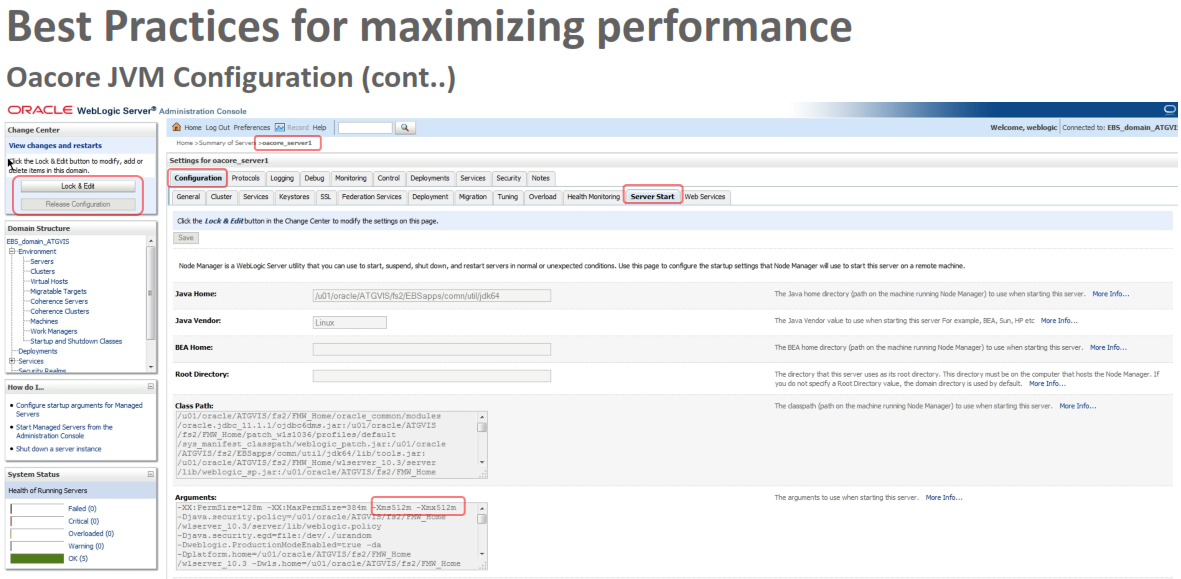1181x579 pixels.
Task: Open the Federation Services subtab
Action: [x=371, y=197]
